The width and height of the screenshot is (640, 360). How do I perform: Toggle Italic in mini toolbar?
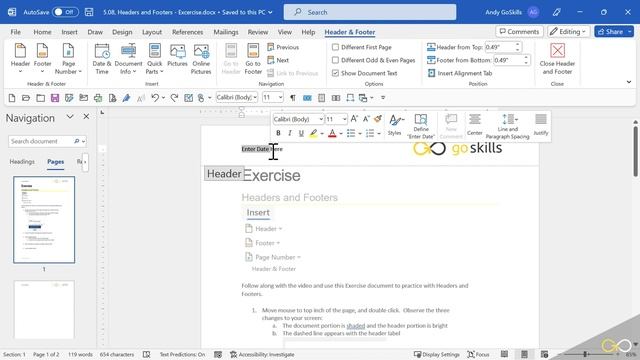pos(289,133)
